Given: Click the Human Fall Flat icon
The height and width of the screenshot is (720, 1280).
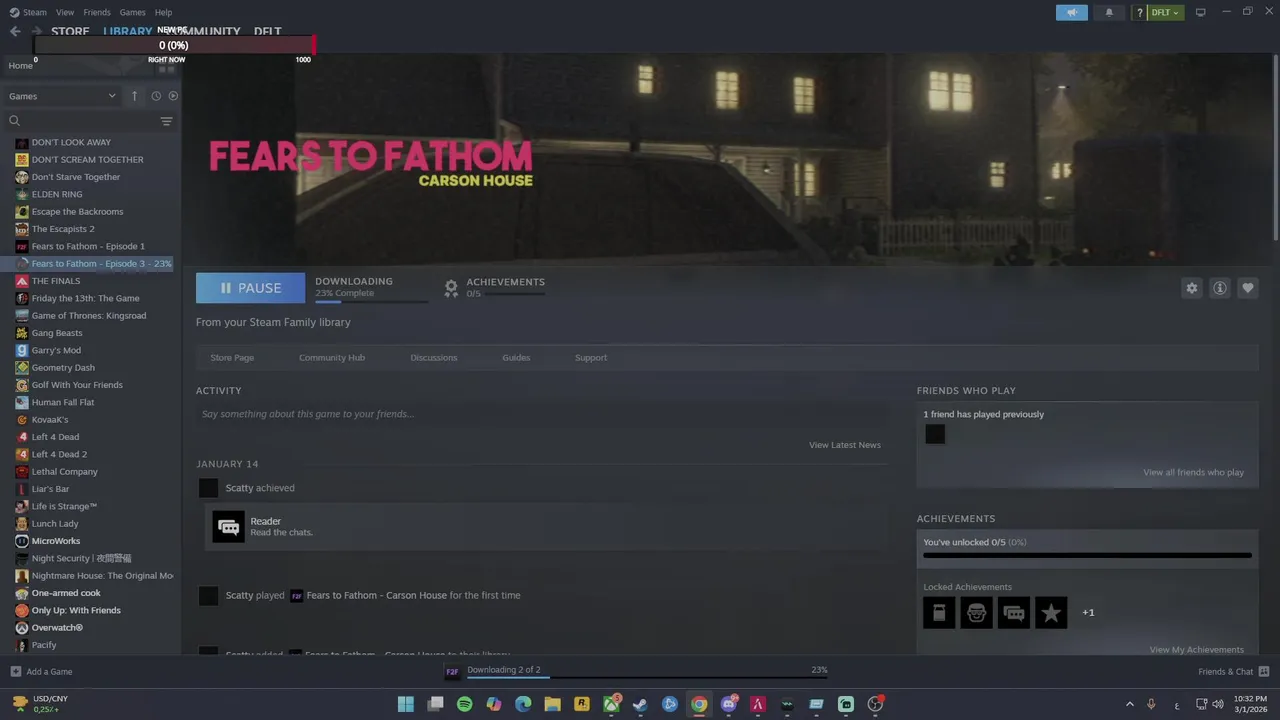Looking at the screenshot, I should [22, 402].
